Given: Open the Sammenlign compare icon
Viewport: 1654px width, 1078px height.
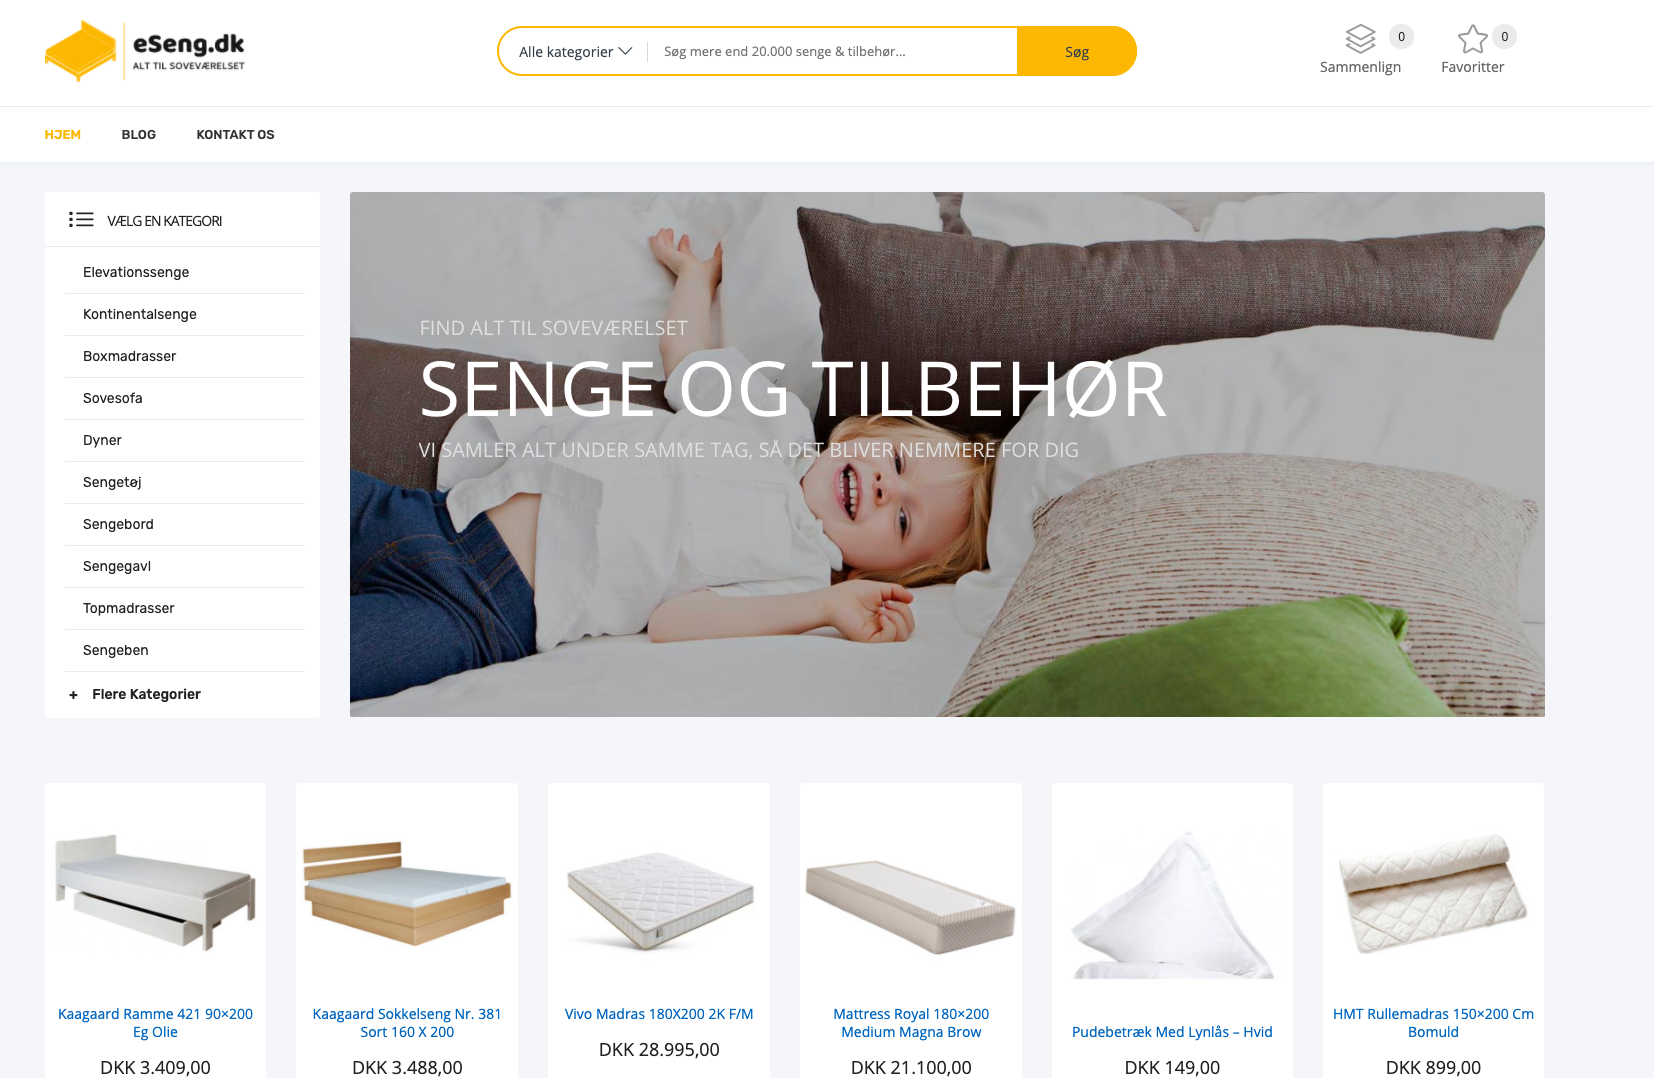Looking at the screenshot, I should click(x=1360, y=39).
